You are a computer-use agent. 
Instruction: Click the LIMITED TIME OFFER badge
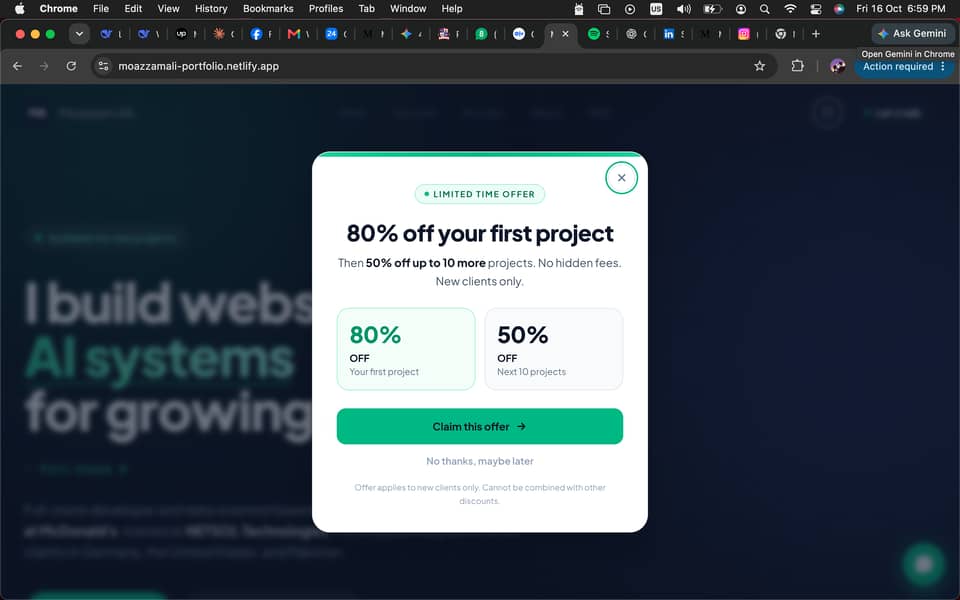479,194
